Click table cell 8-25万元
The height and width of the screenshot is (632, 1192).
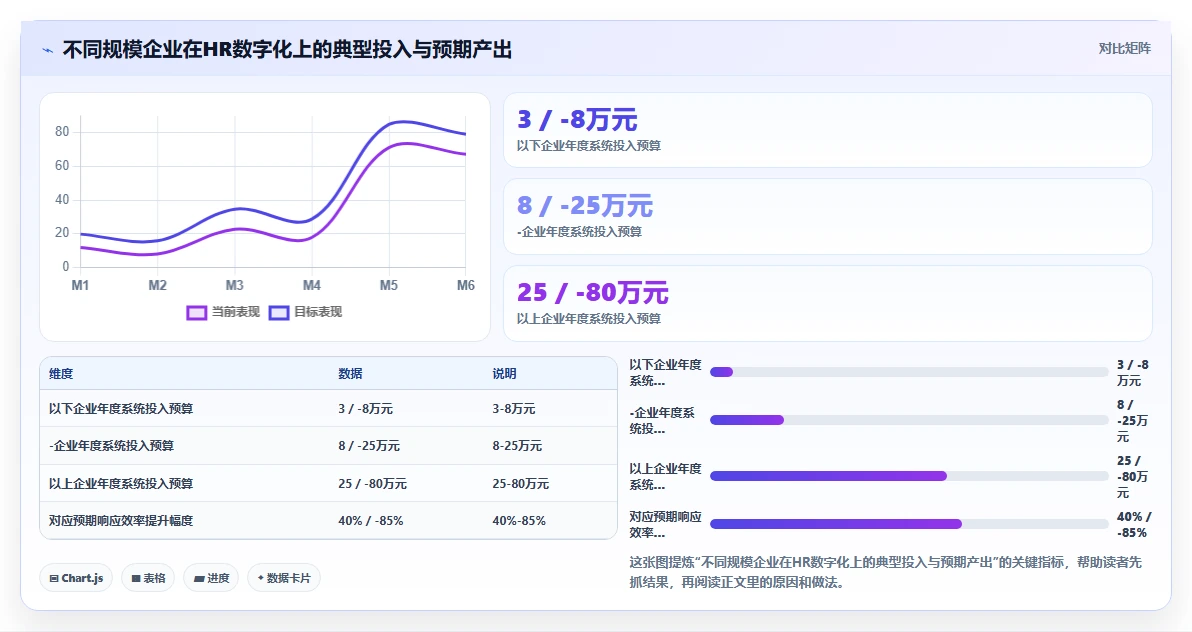[517, 446]
